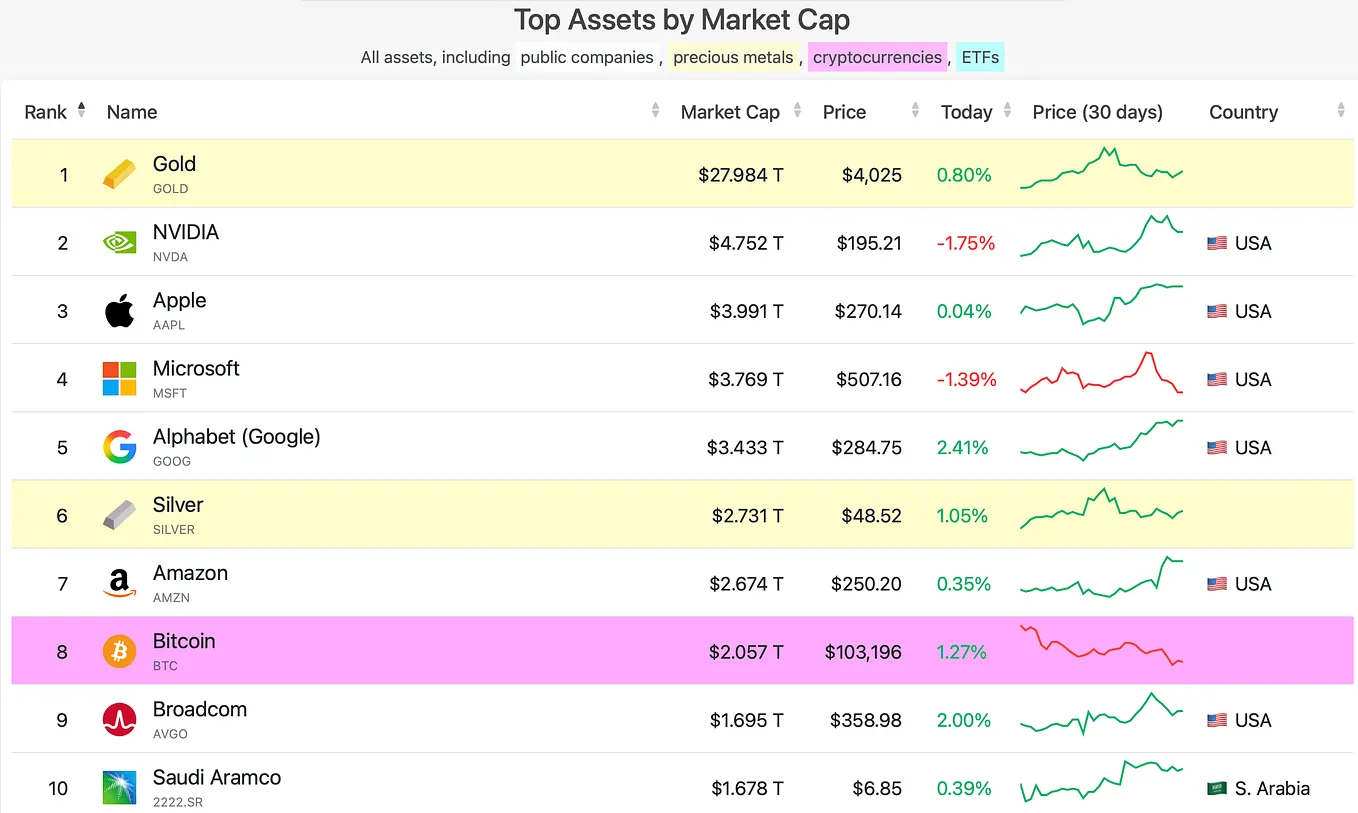Click Bitcoin red 30-day chart
Image resolution: width=1358 pixels, height=813 pixels.
point(1101,645)
